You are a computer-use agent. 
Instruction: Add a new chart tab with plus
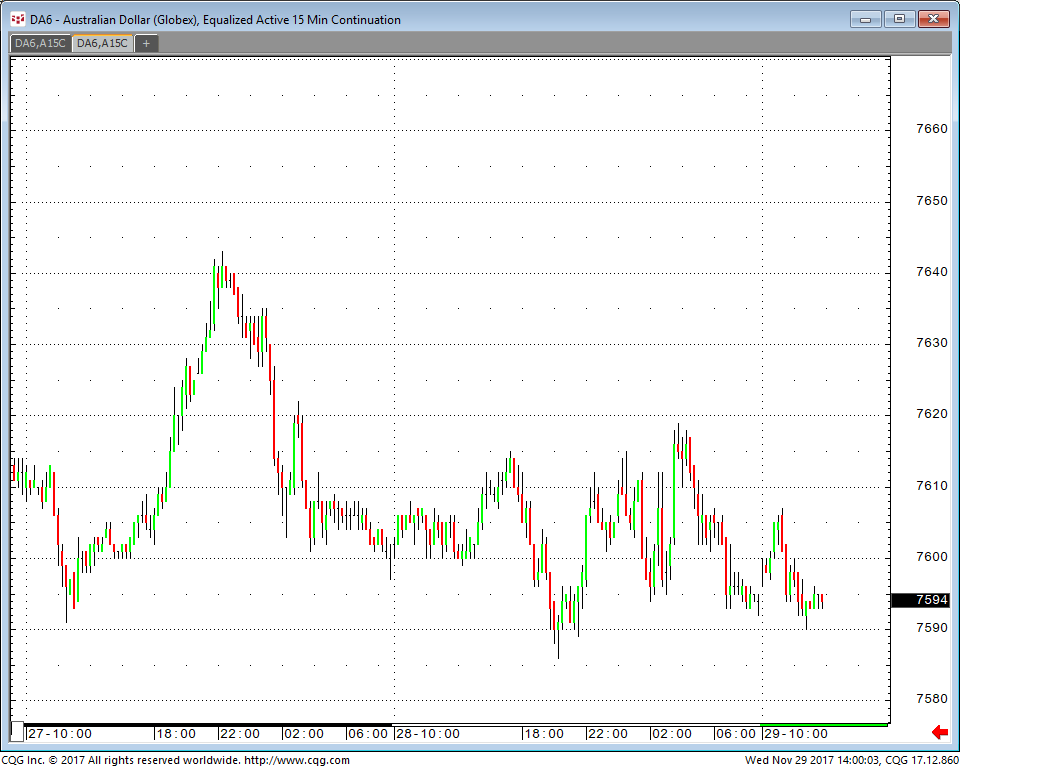tap(146, 44)
